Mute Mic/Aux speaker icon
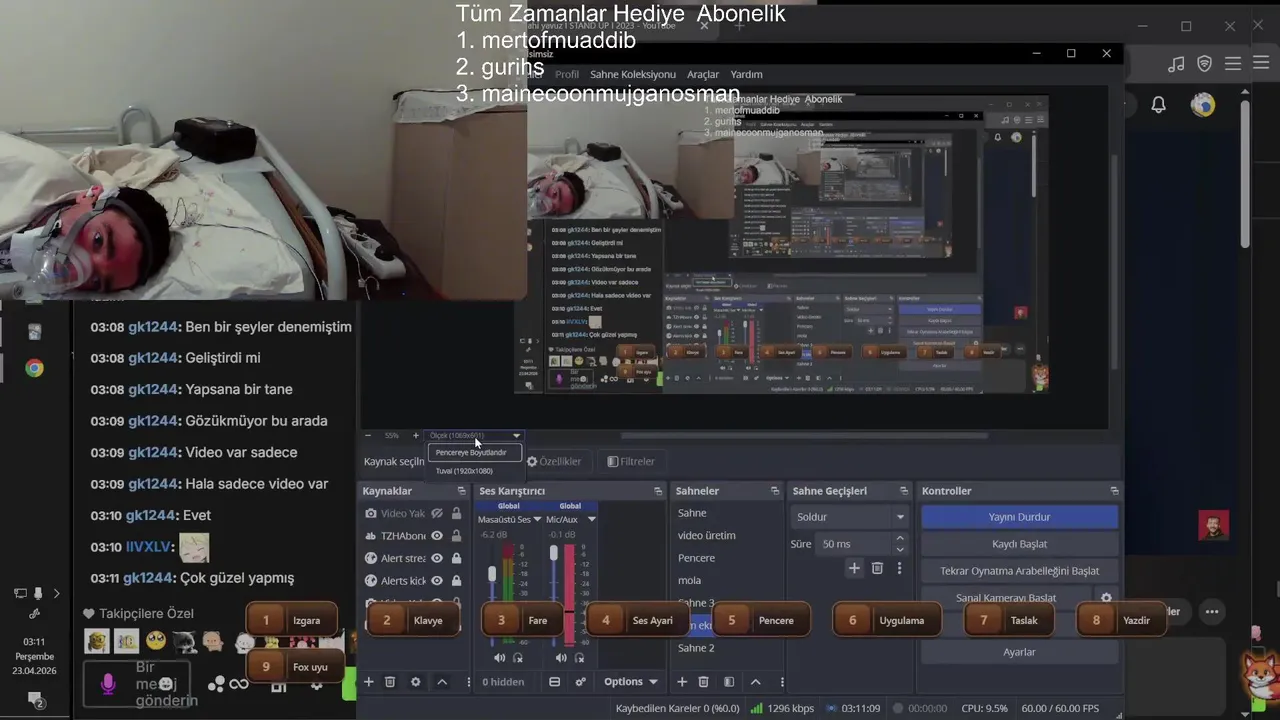 (x=561, y=657)
